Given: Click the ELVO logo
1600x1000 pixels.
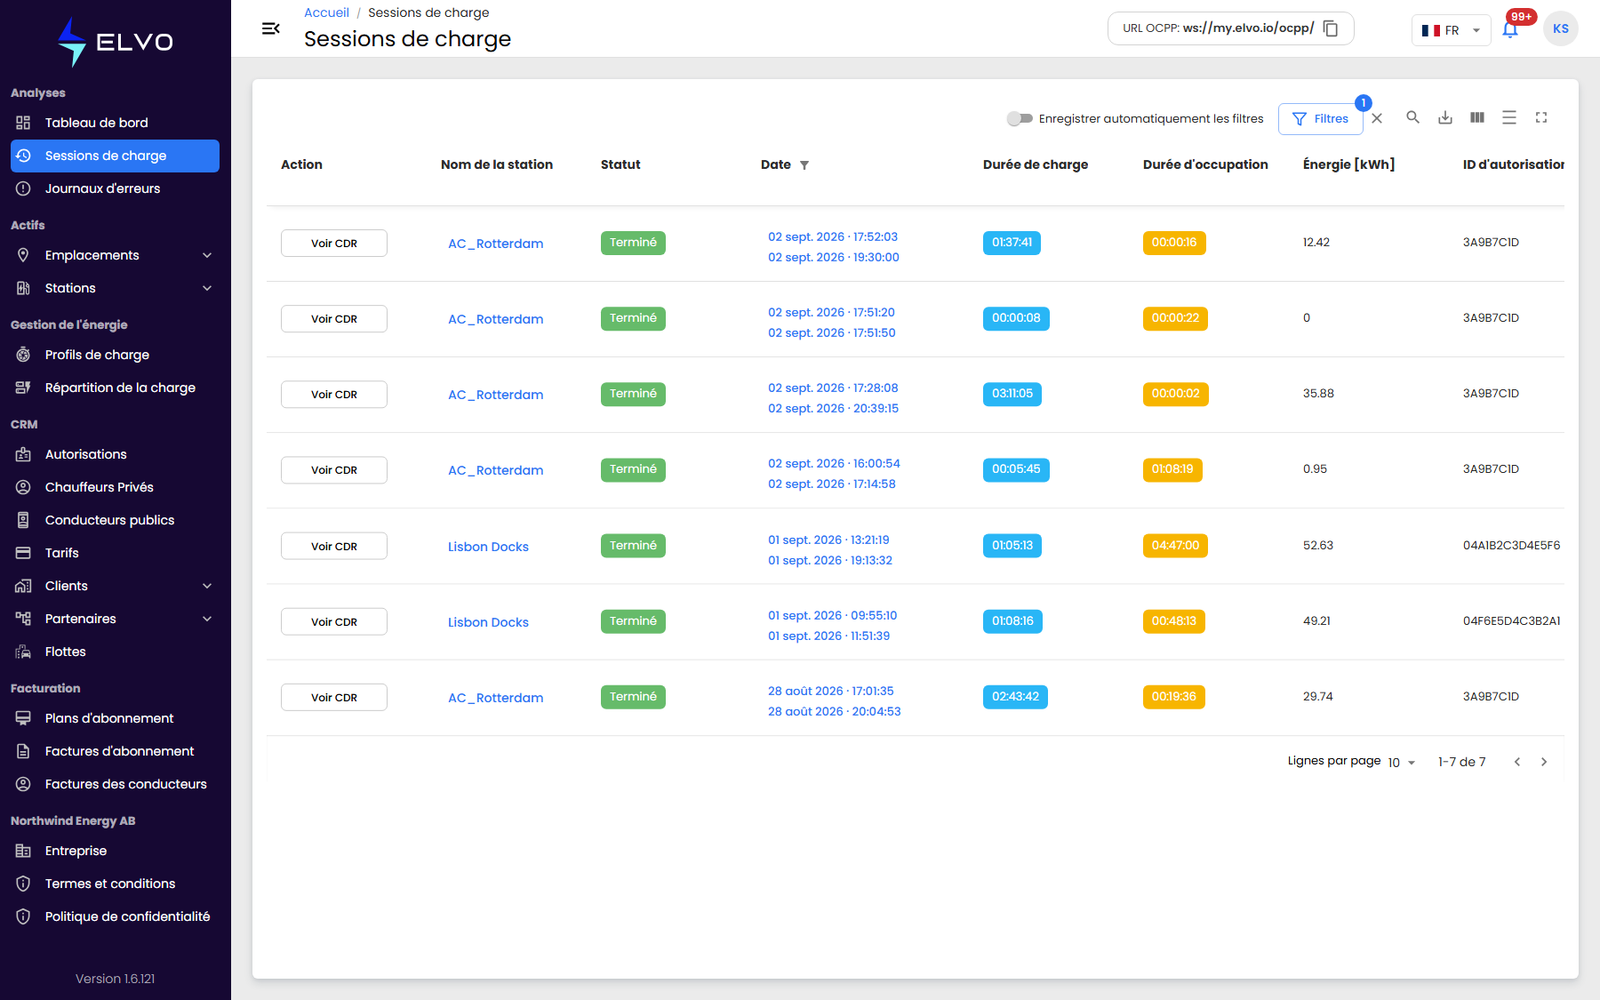Looking at the screenshot, I should 115,42.
